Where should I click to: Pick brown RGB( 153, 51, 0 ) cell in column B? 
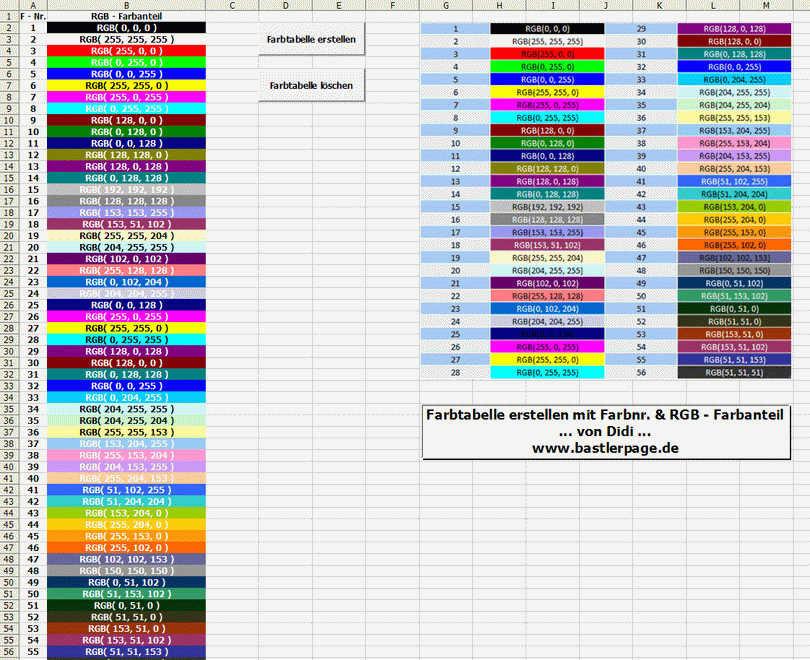pyautogui.click(x=127, y=628)
